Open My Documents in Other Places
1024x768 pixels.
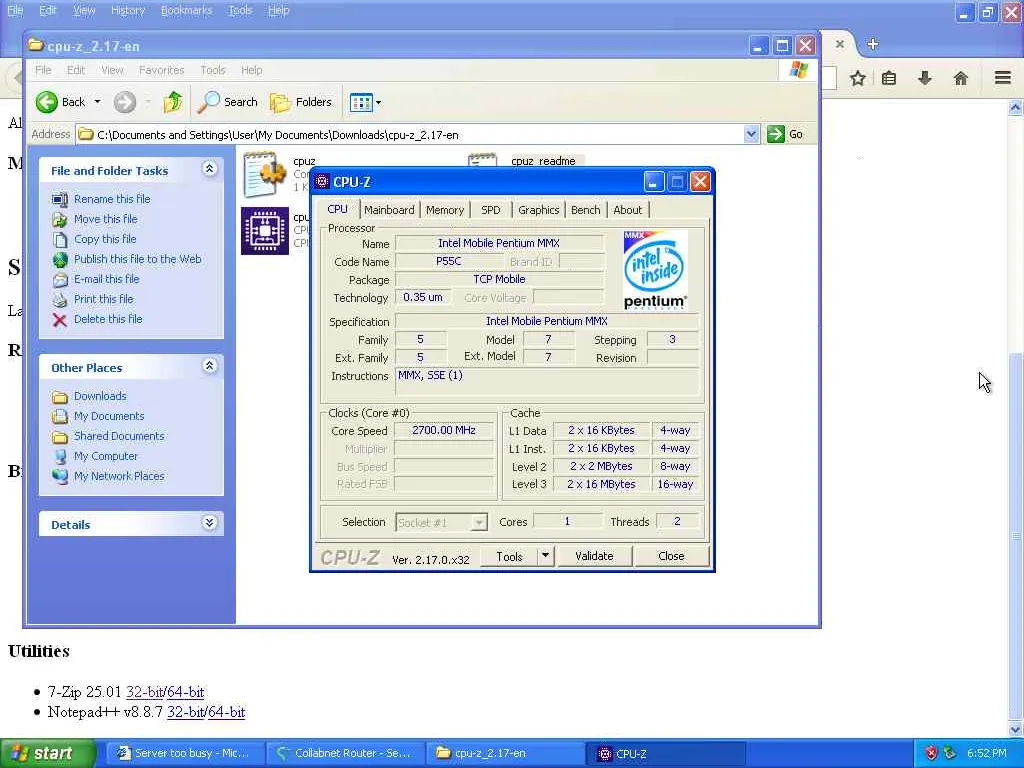(109, 416)
